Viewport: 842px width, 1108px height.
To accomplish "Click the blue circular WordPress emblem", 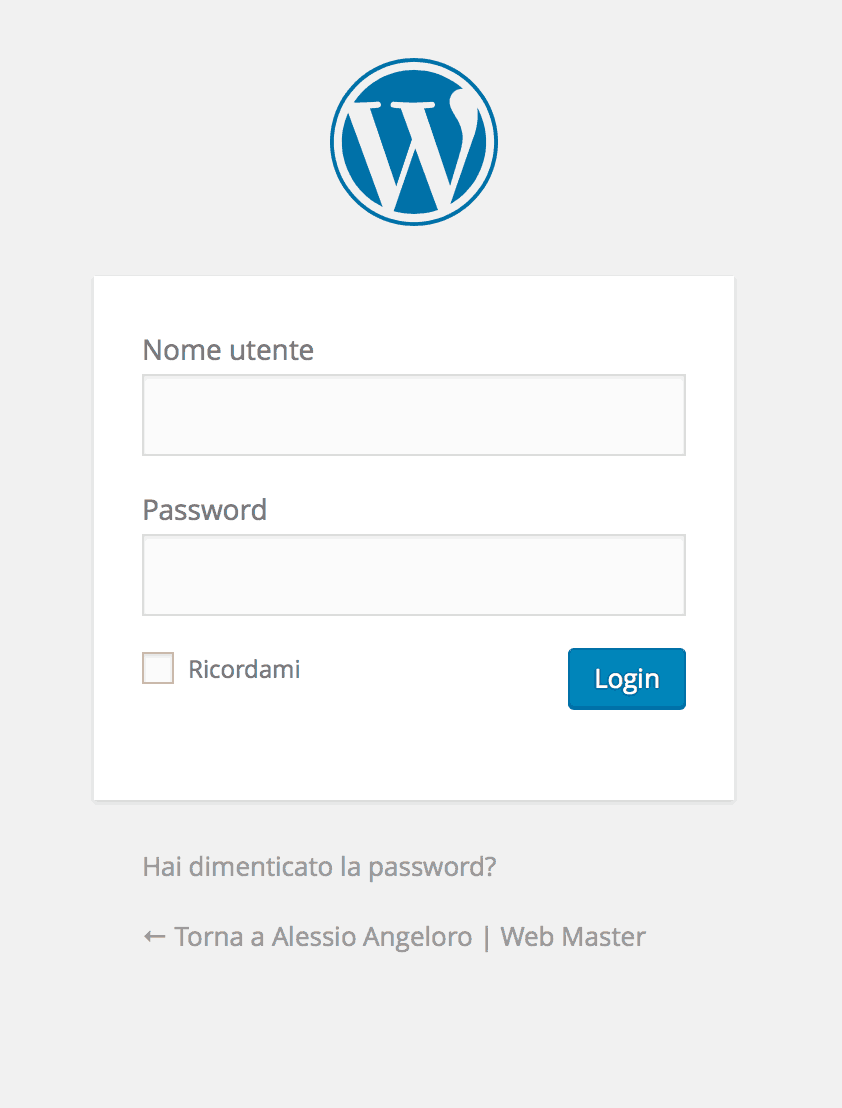I will pos(413,141).
